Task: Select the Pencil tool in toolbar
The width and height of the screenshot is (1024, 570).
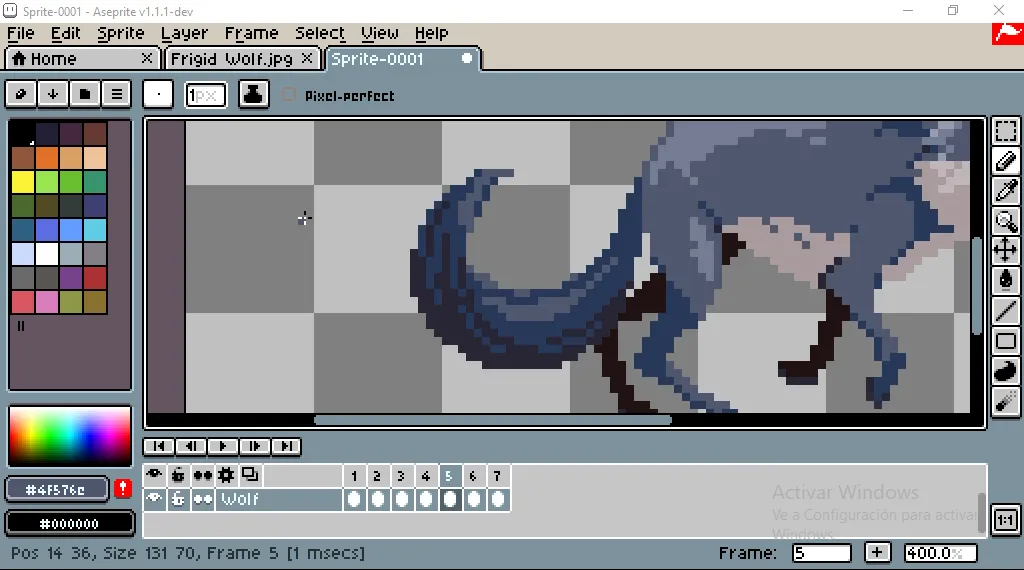Action: 1006,161
